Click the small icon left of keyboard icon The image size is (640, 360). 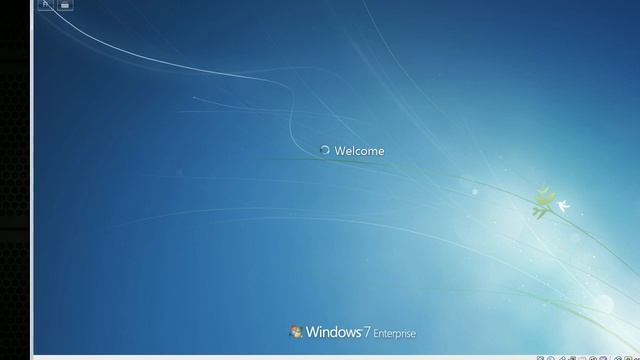point(46,4)
